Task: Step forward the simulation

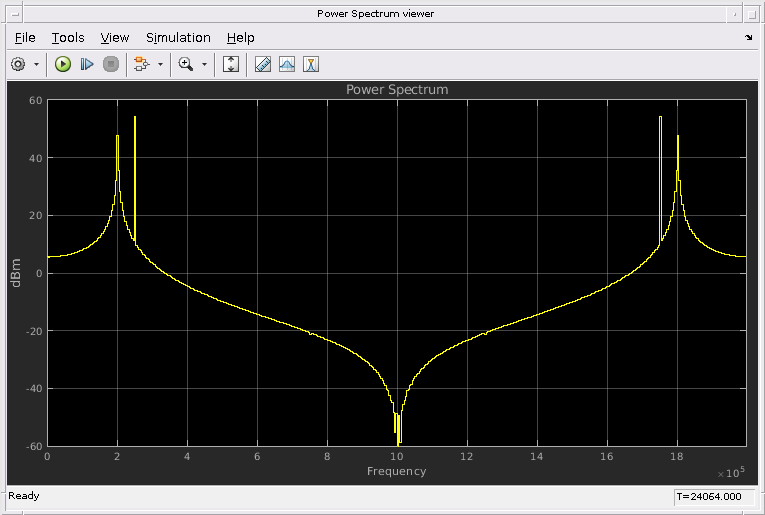Action: [x=87, y=64]
